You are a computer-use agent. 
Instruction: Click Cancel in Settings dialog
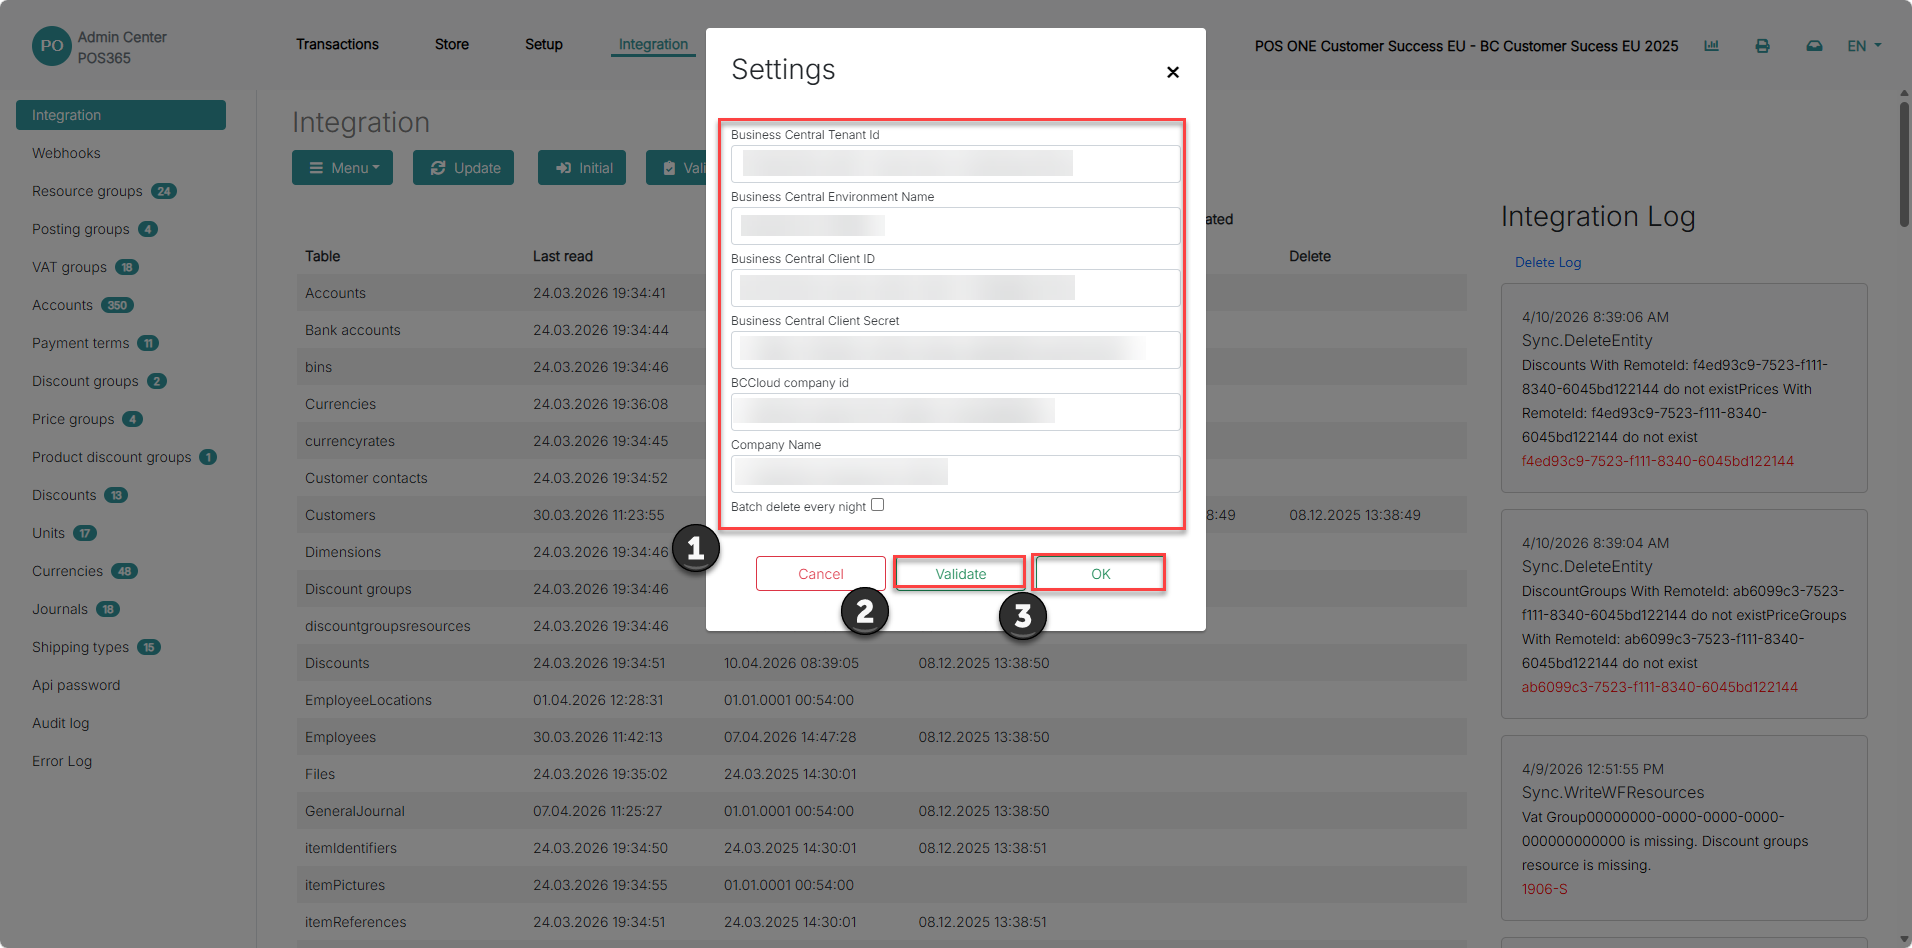[821, 574]
